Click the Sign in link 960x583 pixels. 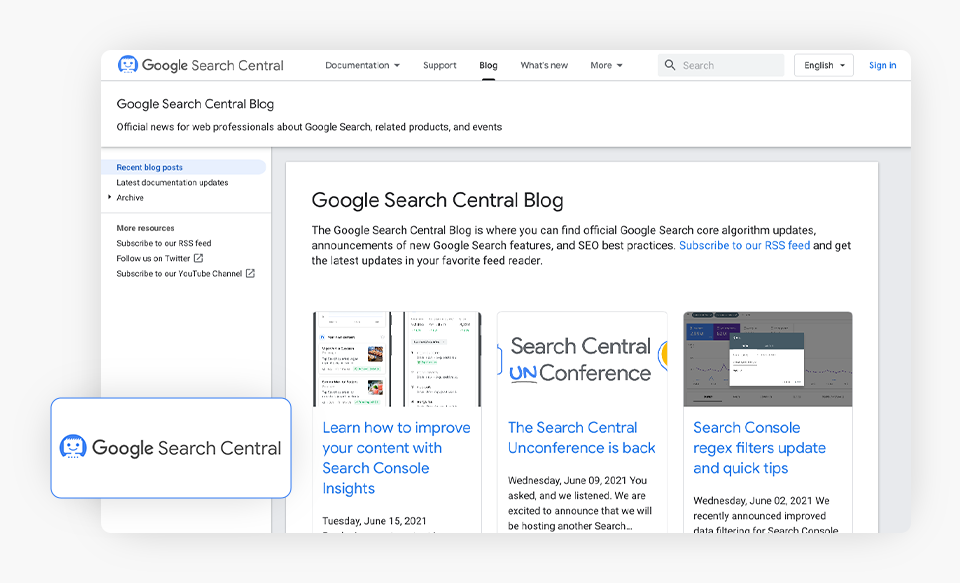882,65
